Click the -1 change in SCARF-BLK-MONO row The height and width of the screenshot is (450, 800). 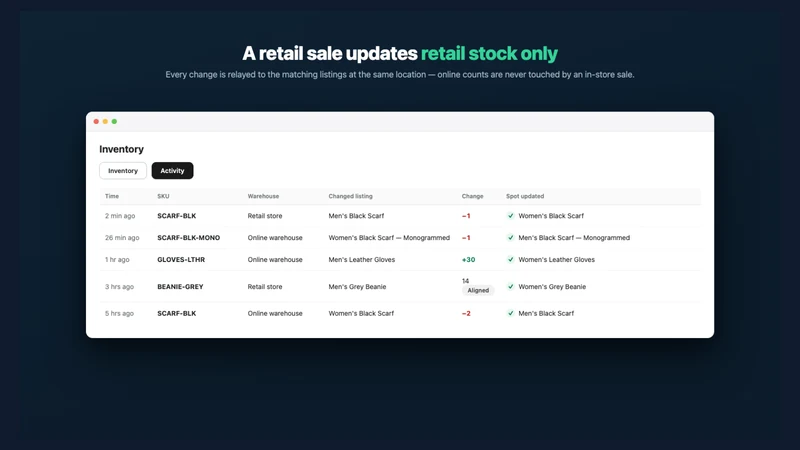coord(466,238)
